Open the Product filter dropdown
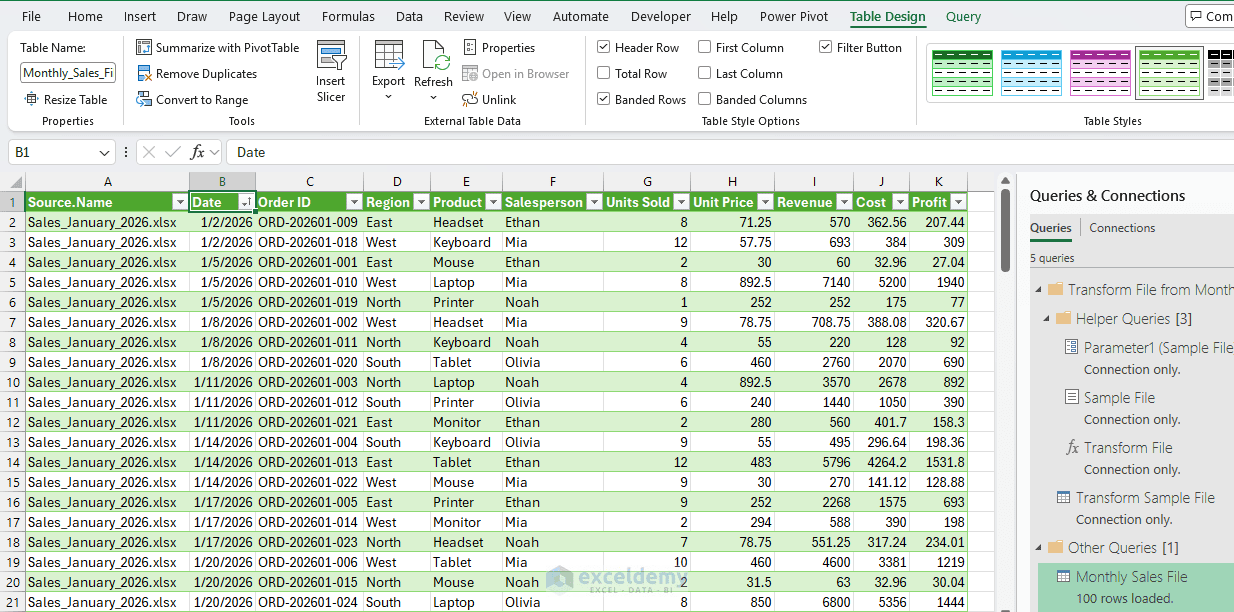Image resolution: width=1234 pixels, height=612 pixels. (x=493, y=202)
